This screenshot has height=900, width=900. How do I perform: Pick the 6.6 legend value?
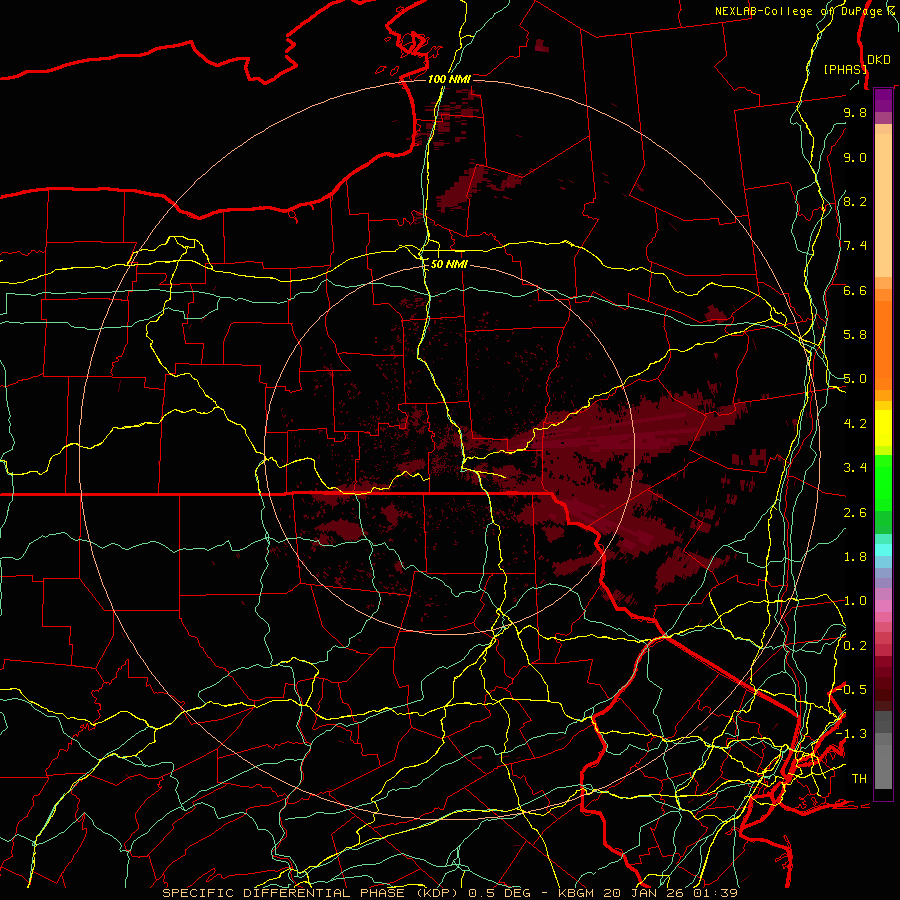855,290
